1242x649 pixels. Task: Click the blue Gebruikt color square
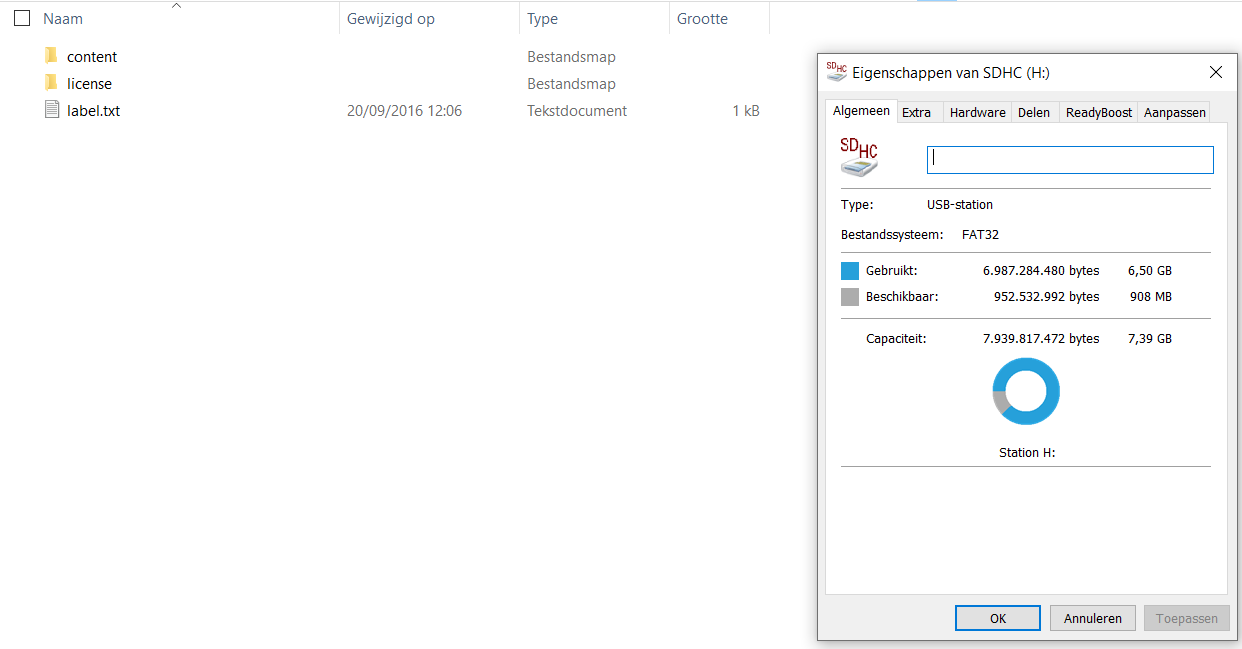850,270
